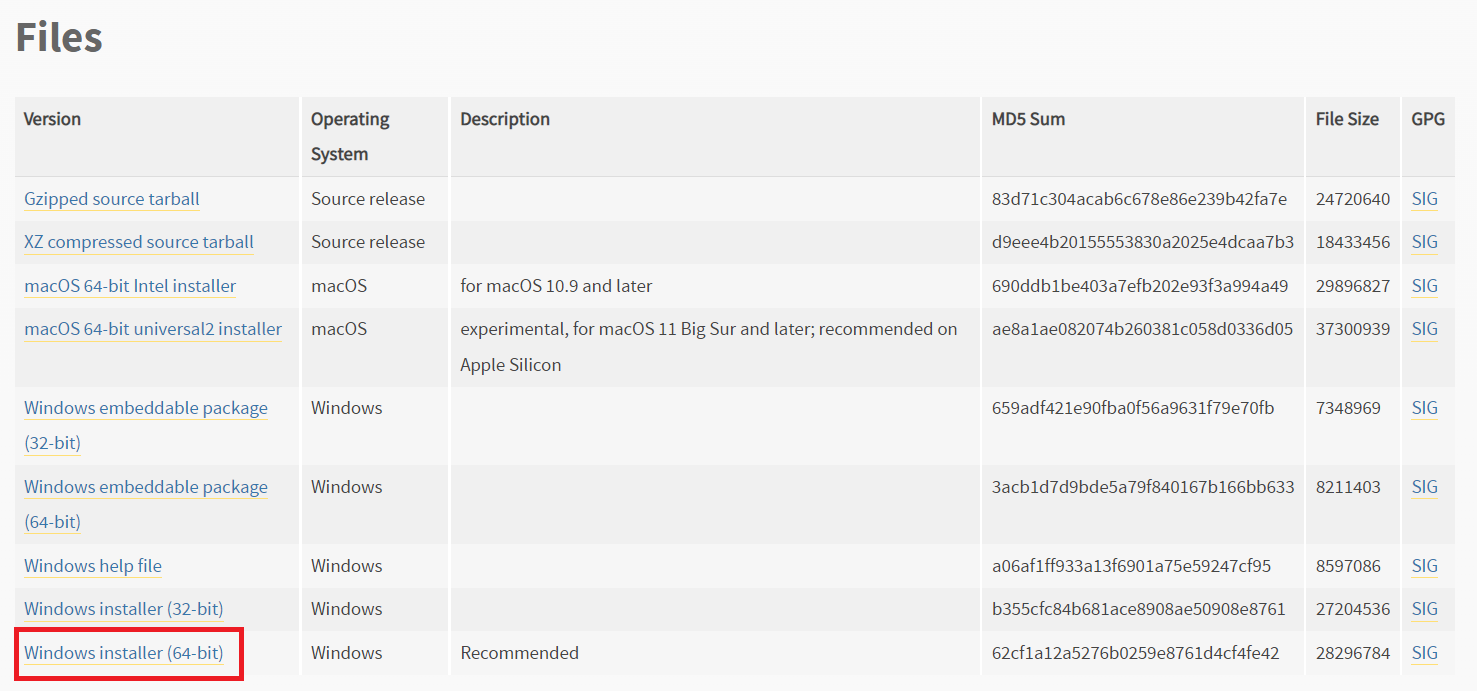Download the XZ compressed source tarball

pyautogui.click(x=138, y=242)
